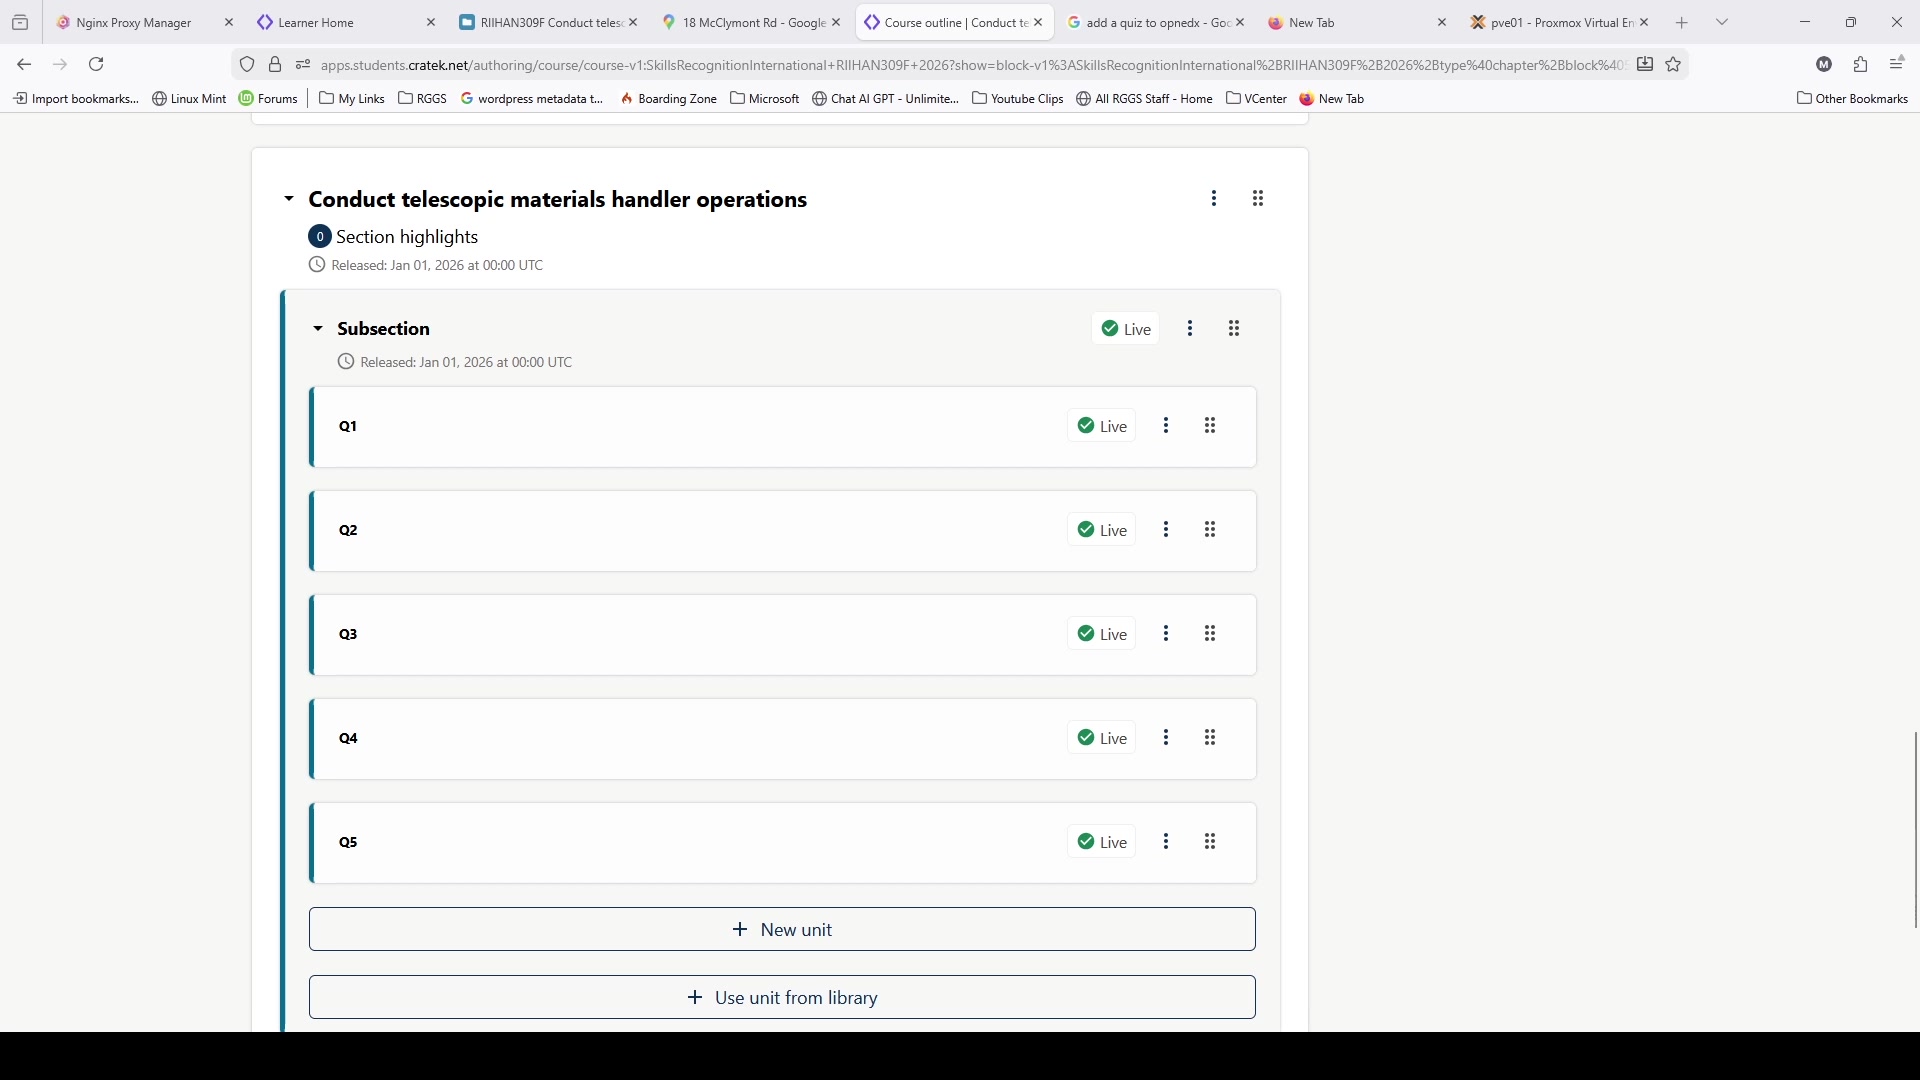This screenshot has height=1080, width=1920.
Task: Click the Live status badge on Subsection
Action: 1126,329
